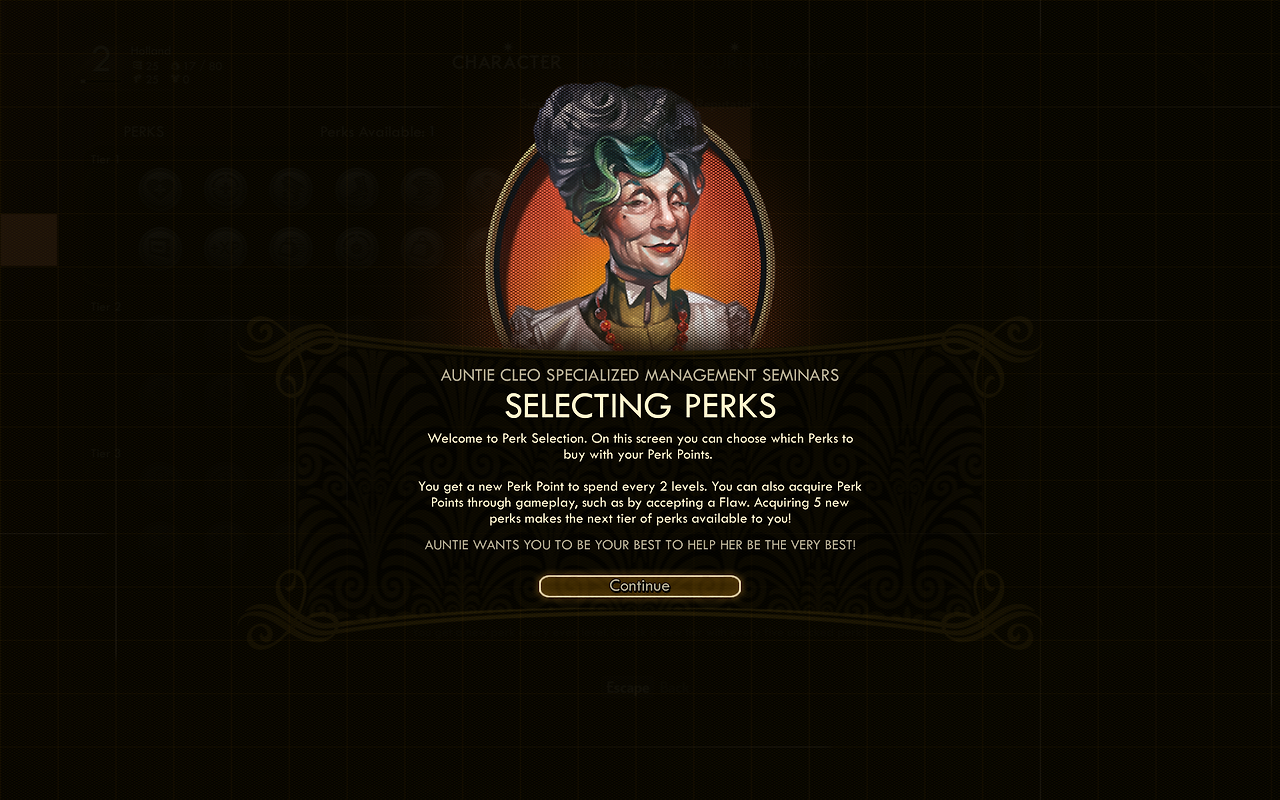Click the SELECTING PERKS heading text

[x=640, y=406]
